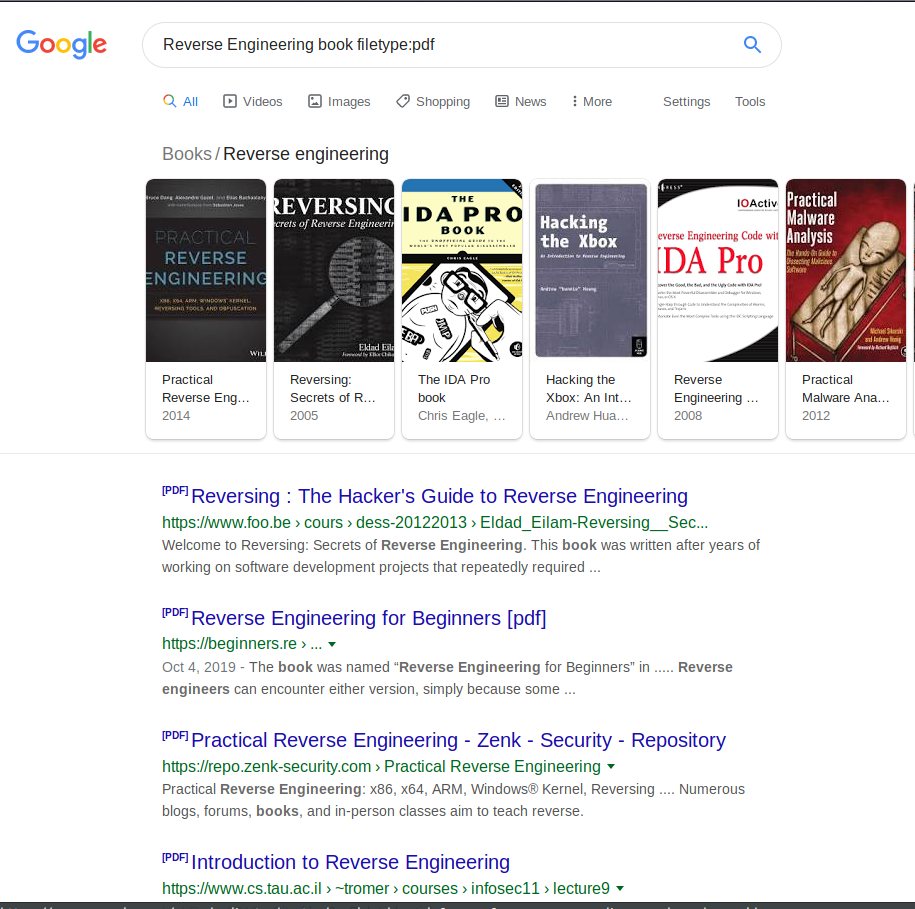
Task: Switch to the Videos tab
Action: coord(252,102)
